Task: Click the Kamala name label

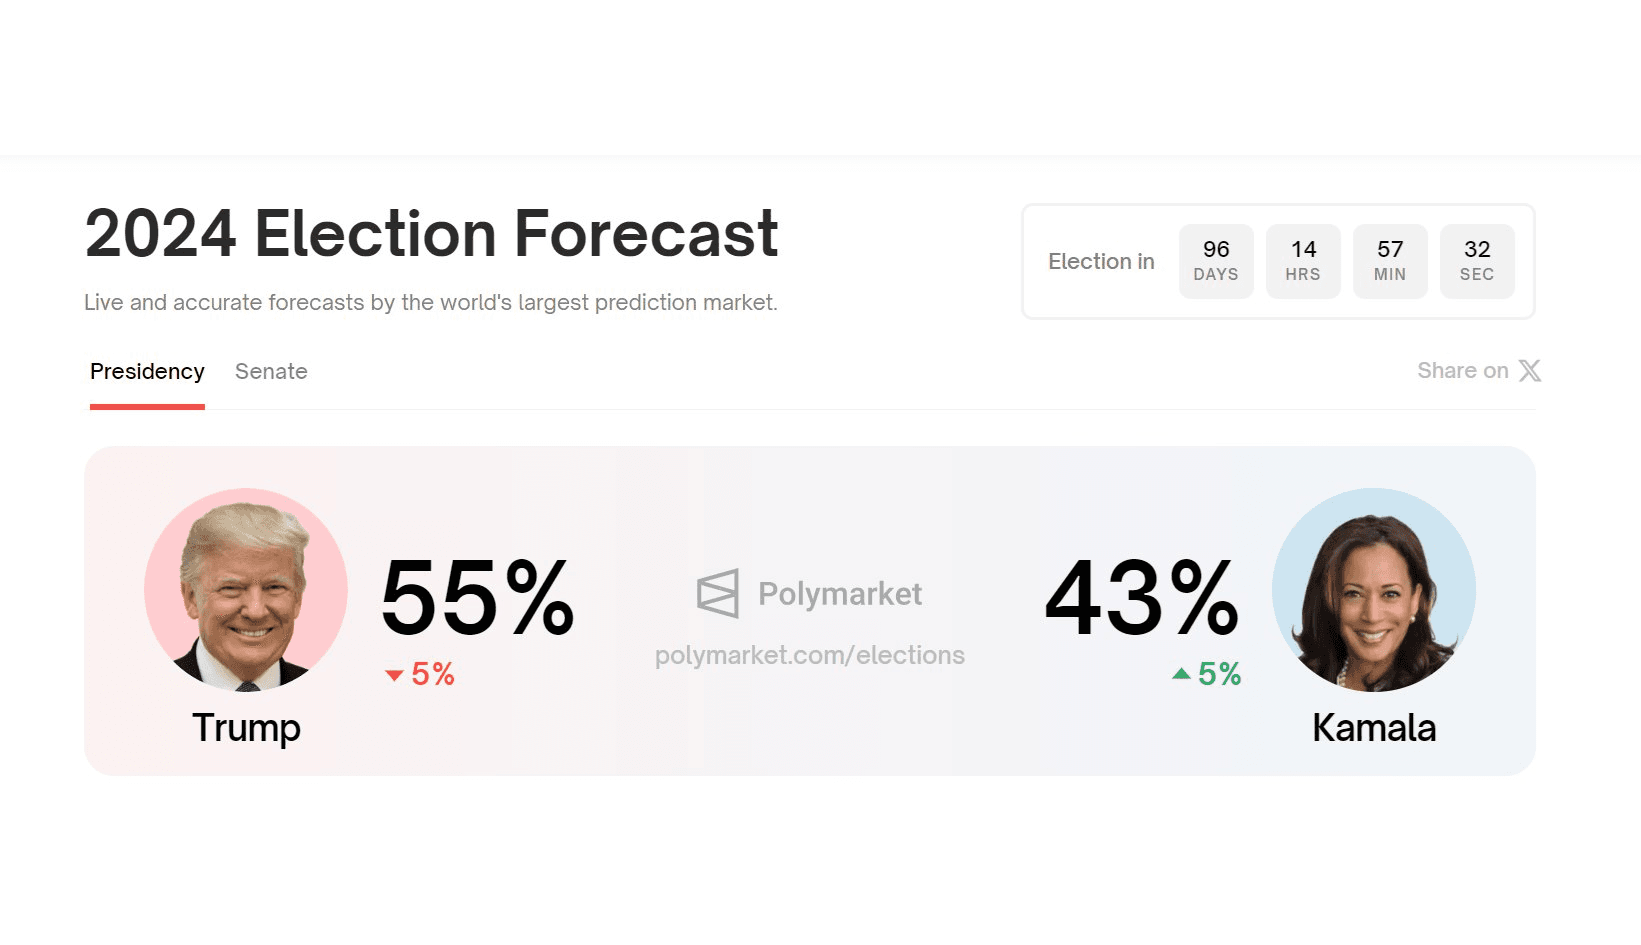Action: point(1374,728)
